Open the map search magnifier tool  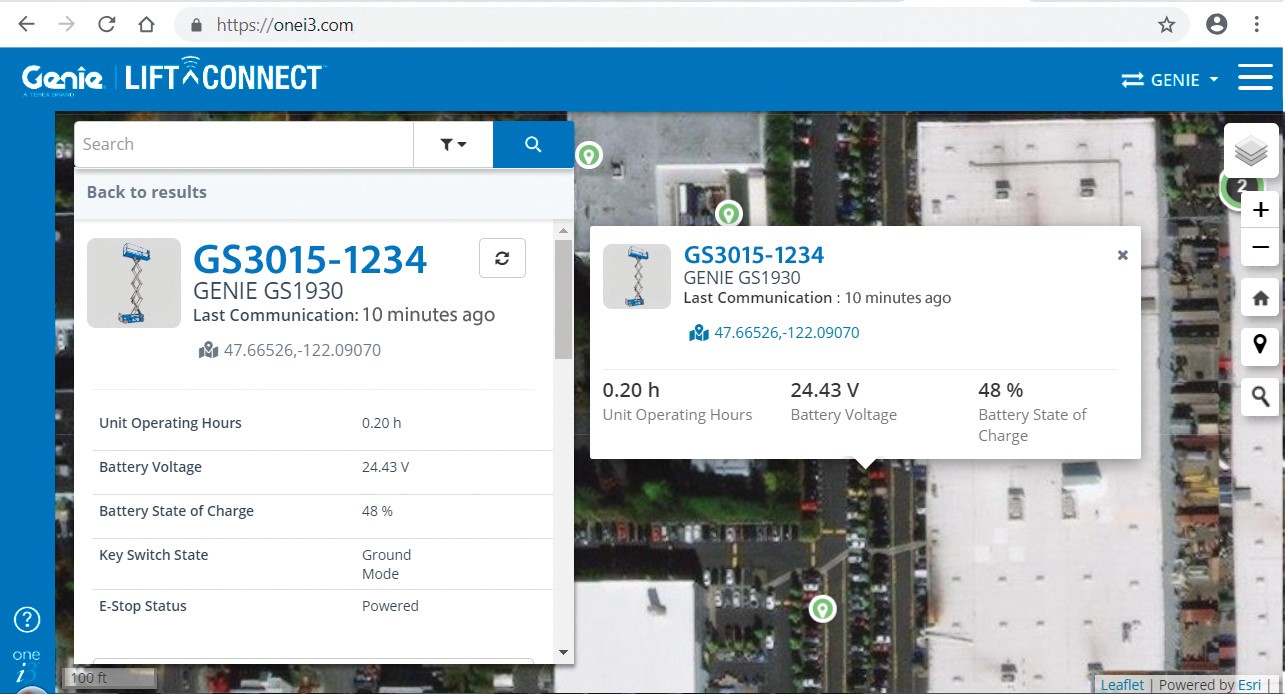[1260, 396]
